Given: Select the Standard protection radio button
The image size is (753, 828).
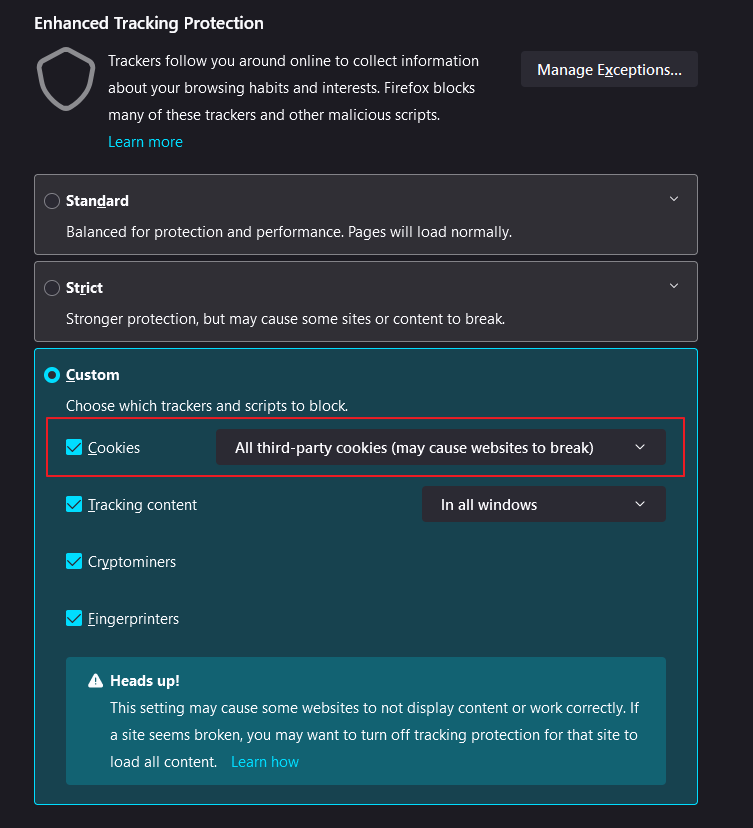Looking at the screenshot, I should (x=52, y=201).
